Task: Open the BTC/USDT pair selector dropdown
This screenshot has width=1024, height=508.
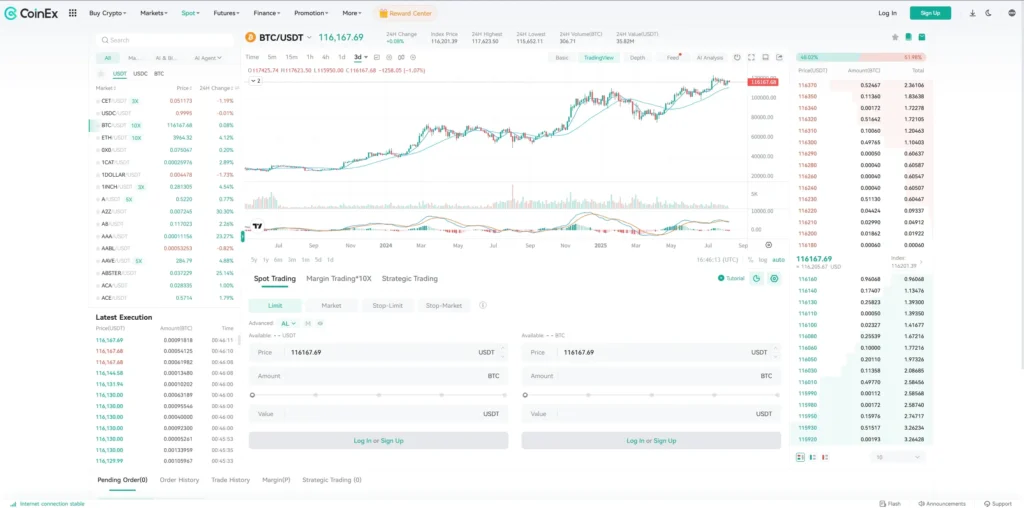Action: (310, 37)
